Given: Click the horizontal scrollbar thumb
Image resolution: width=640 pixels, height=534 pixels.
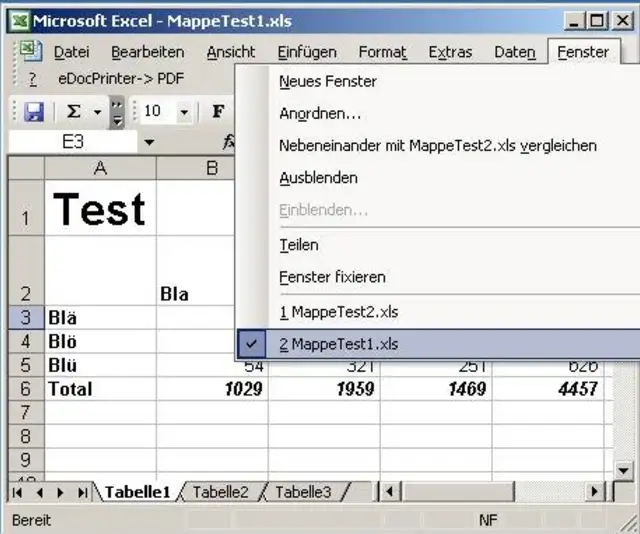Looking at the screenshot, I should click(x=458, y=492).
